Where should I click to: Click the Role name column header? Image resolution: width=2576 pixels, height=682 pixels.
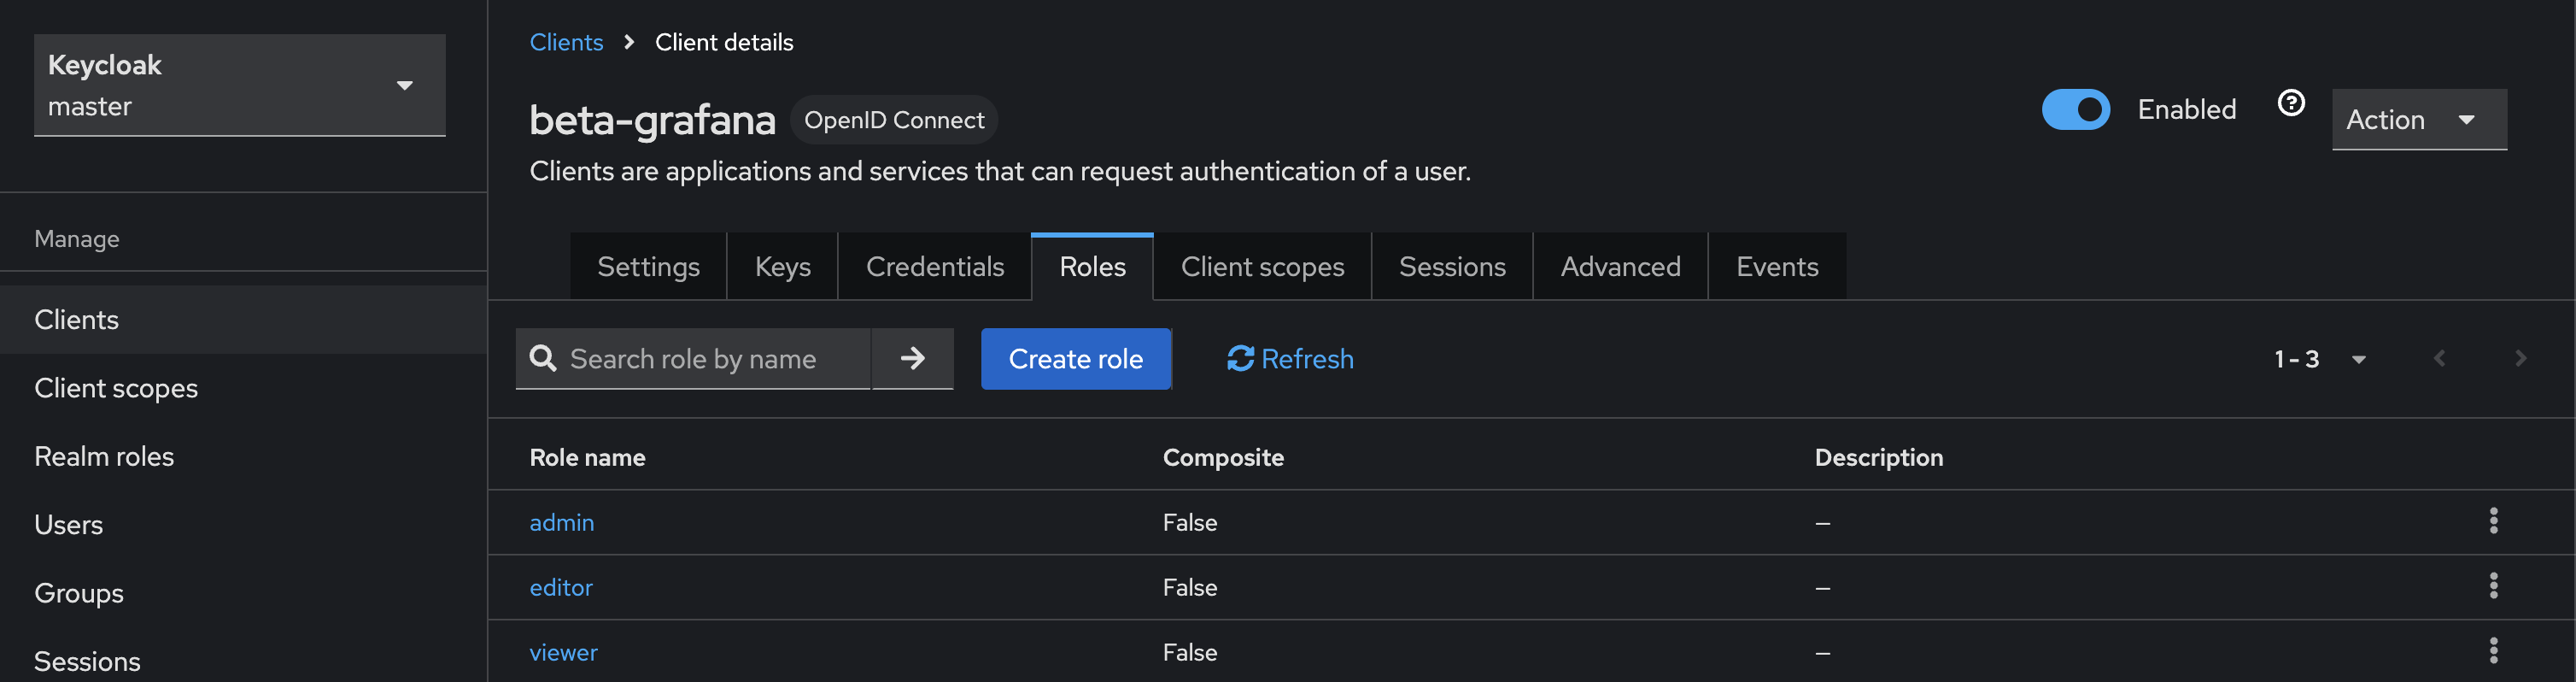coord(587,457)
